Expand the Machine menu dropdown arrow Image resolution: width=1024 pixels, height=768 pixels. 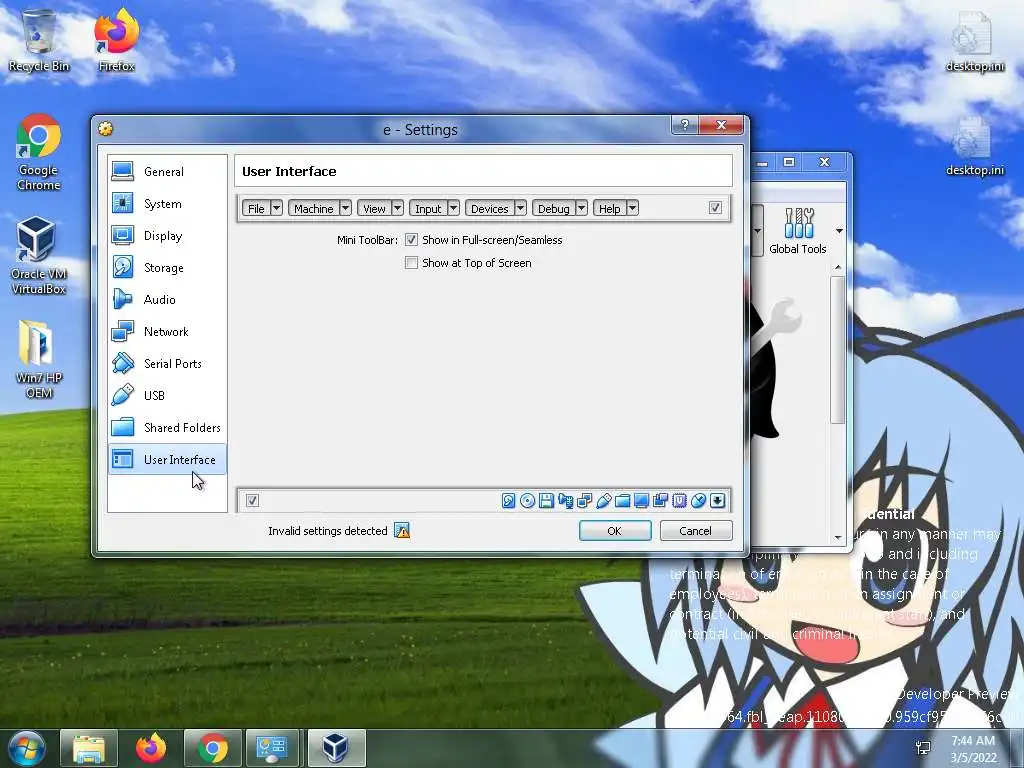345,208
